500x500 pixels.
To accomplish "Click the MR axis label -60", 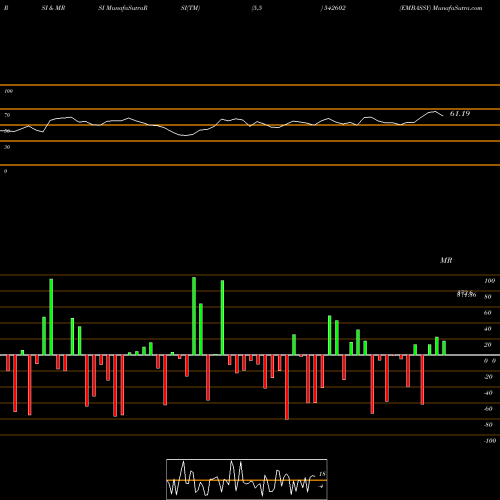I will click(488, 409).
